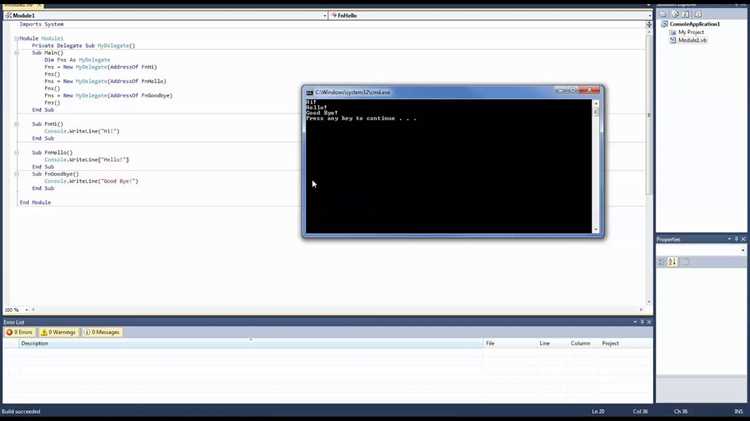Toggle the 0 Messages filter

tap(102, 332)
